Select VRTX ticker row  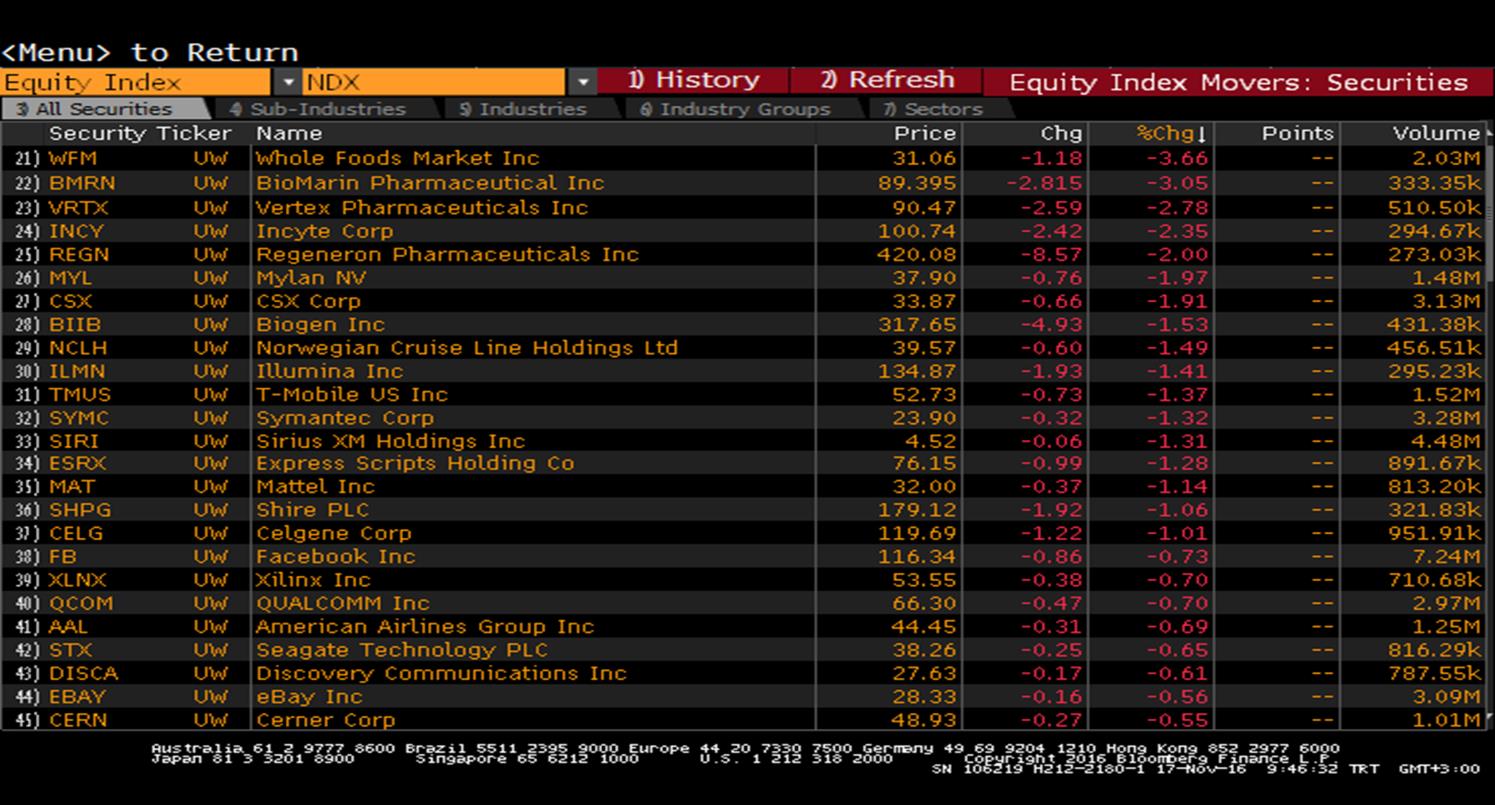point(78,208)
